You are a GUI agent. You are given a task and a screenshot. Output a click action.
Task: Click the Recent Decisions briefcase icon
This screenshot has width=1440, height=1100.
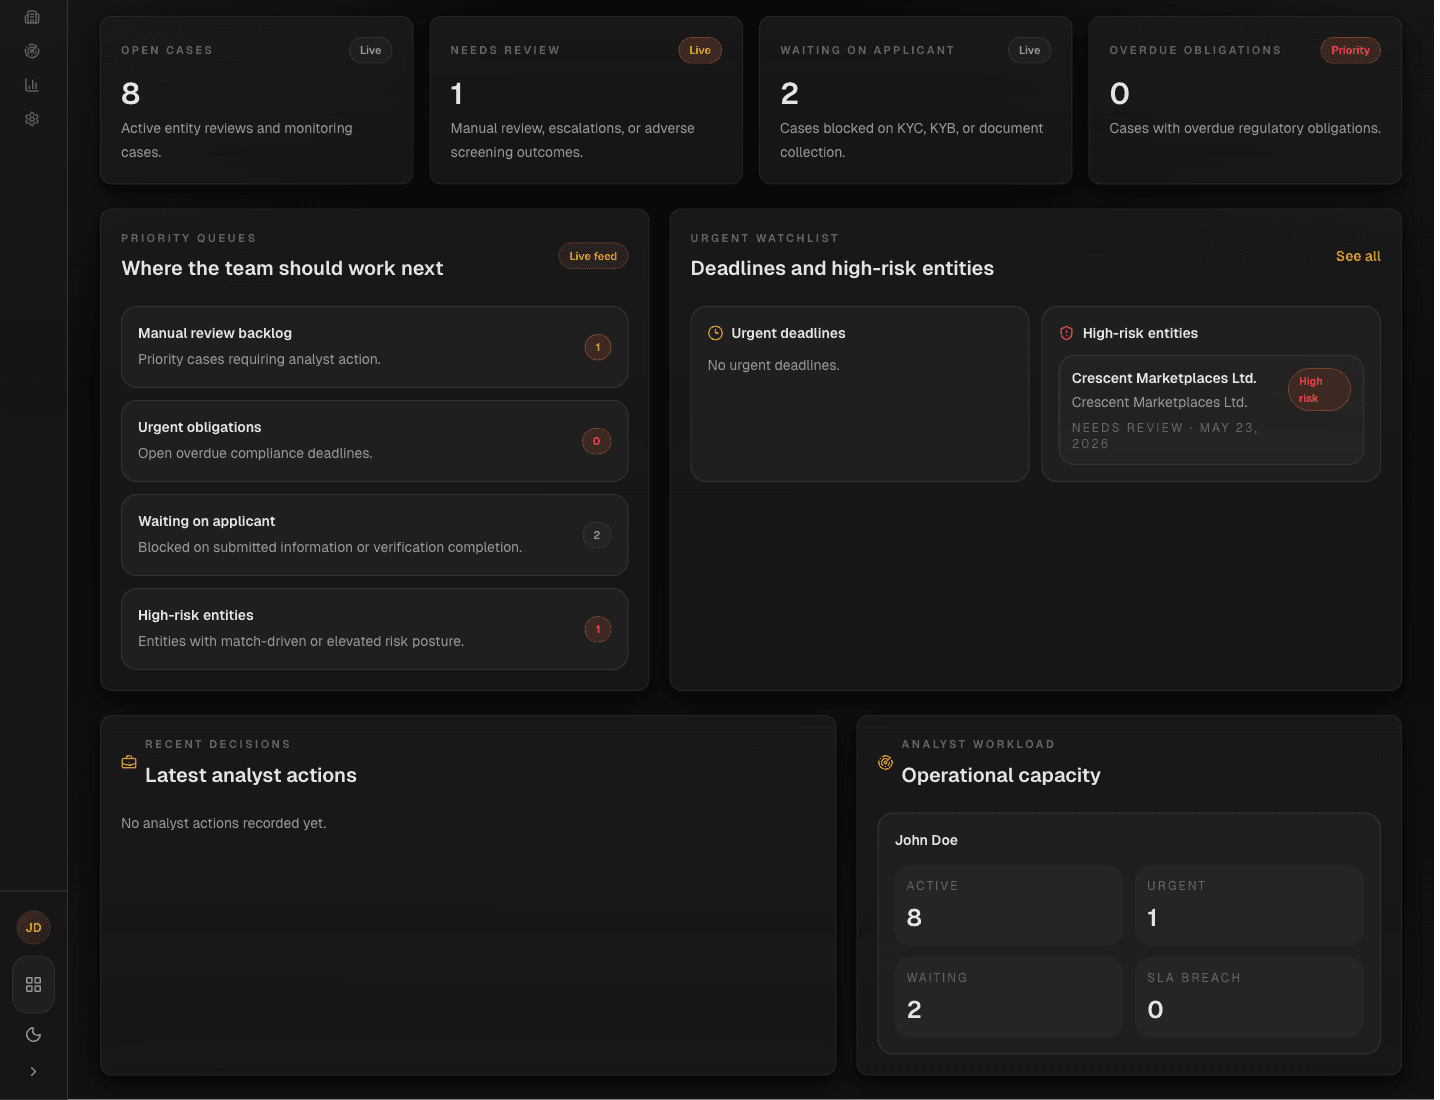click(x=129, y=762)
